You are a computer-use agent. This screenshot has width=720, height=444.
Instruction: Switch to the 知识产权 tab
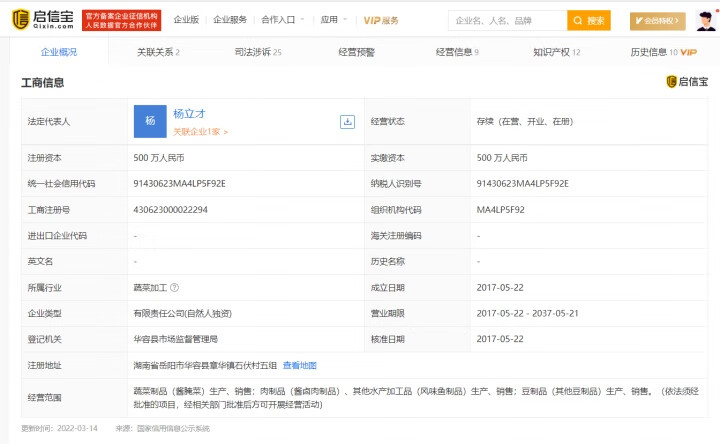pos(557,52)
